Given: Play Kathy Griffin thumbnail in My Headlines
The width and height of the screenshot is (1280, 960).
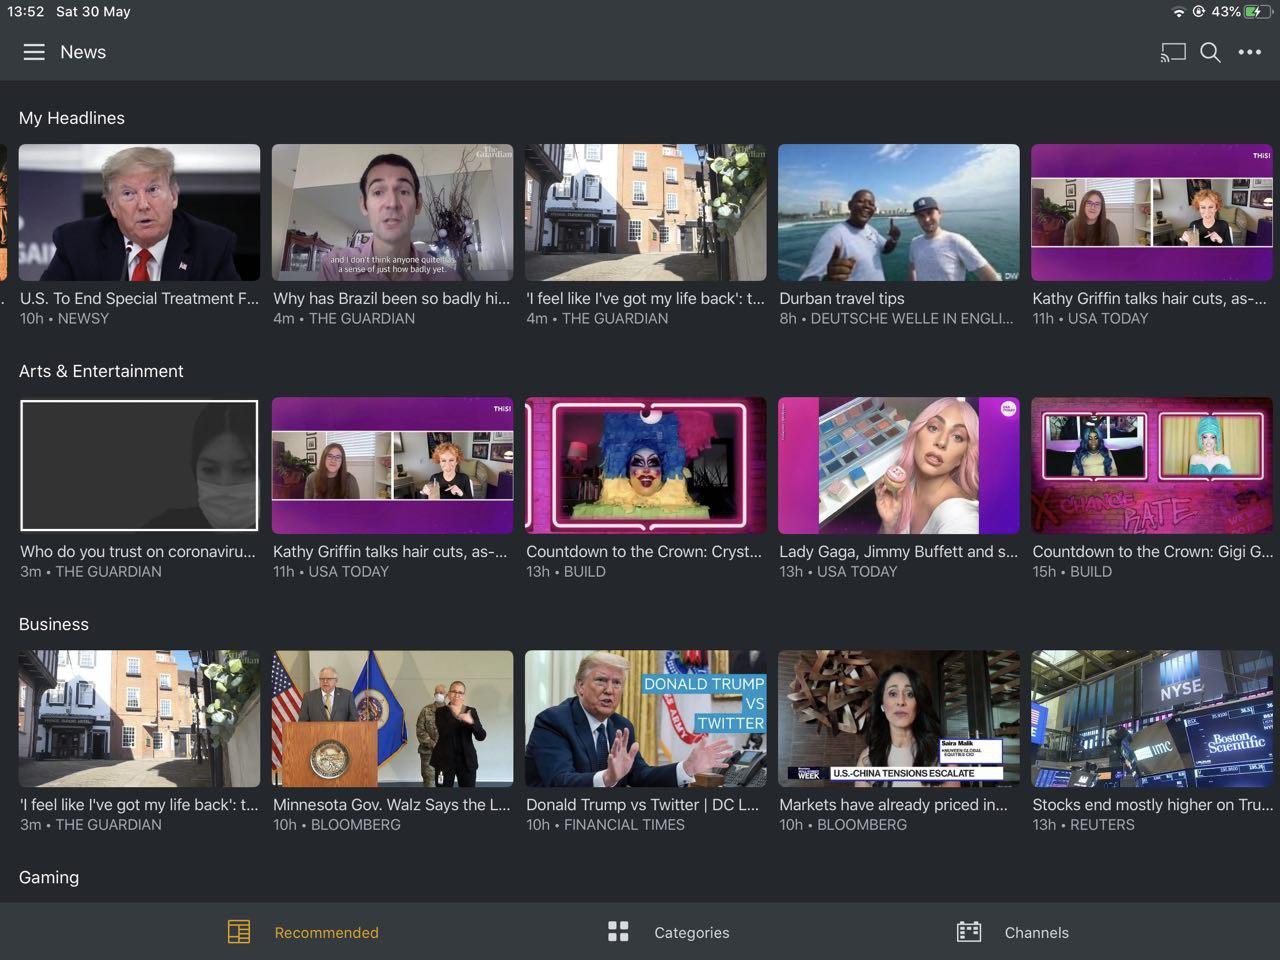Looking at the screenshot, I should click(x=1152, y=212).
